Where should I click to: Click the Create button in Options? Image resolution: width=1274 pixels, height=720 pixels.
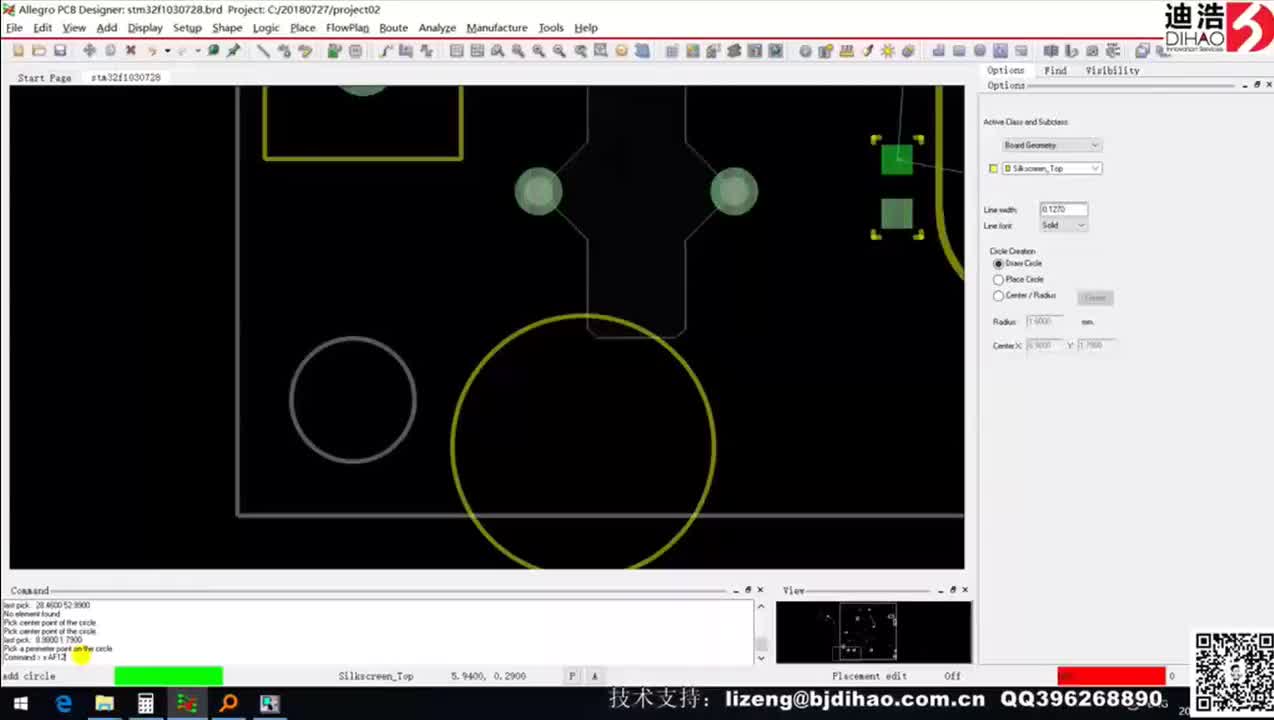1095,297
